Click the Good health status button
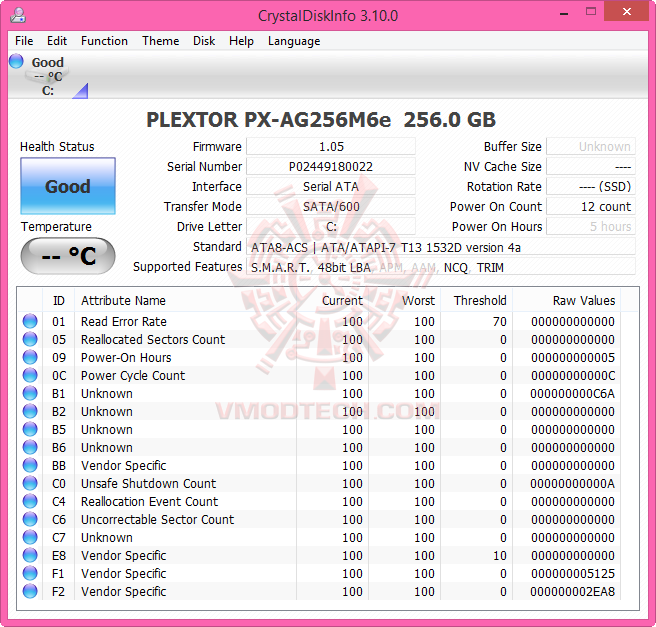This screenshot has width=656, height=627. tap(68, 186)
